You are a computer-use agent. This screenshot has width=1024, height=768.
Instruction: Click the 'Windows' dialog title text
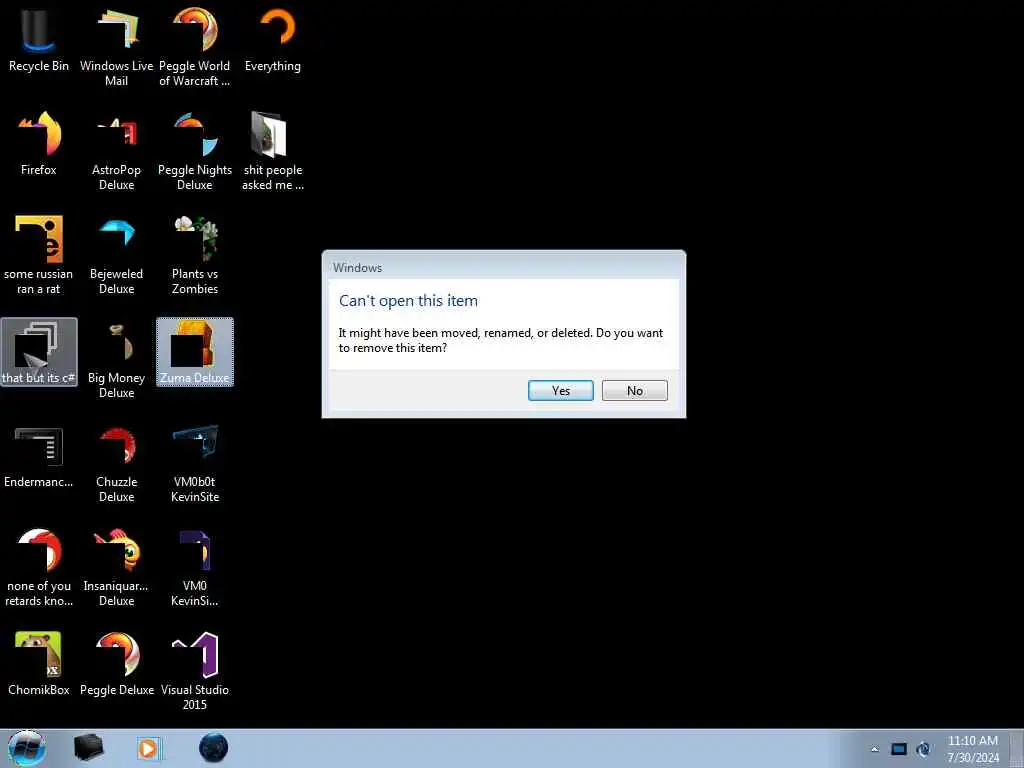pos(357,268)
